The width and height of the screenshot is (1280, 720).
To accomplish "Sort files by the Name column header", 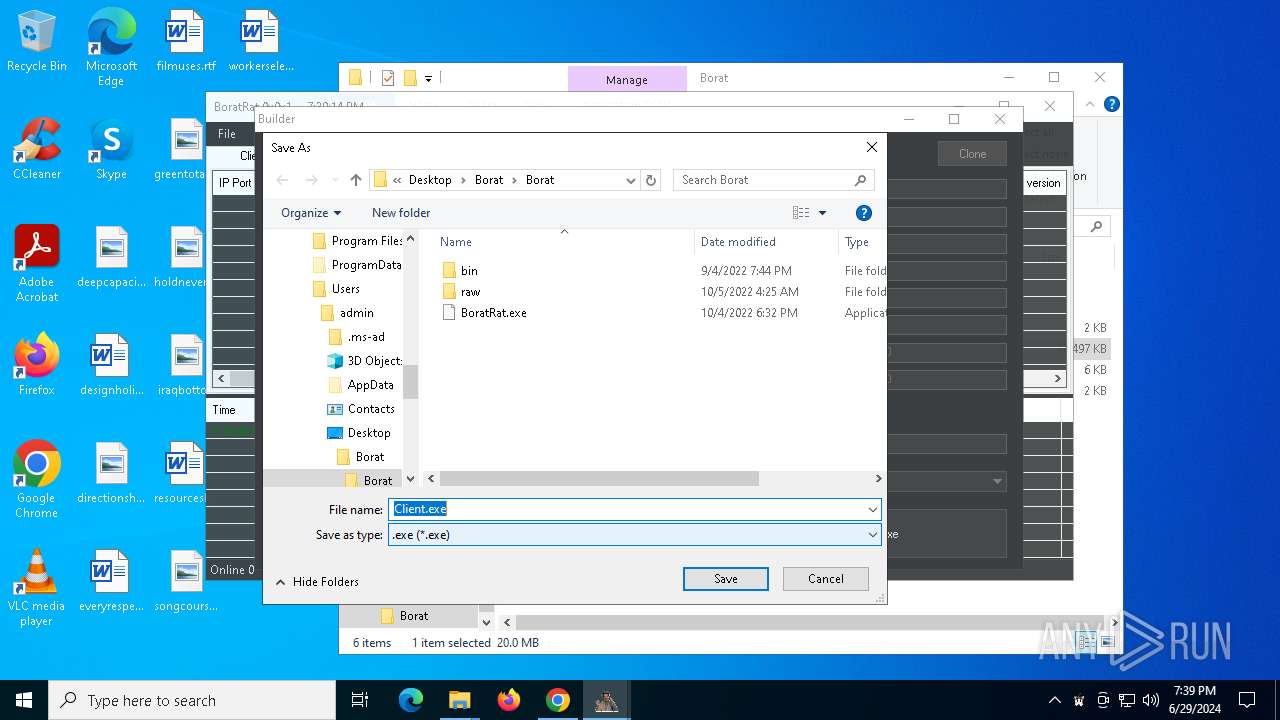I will click(x=563, y=242).
